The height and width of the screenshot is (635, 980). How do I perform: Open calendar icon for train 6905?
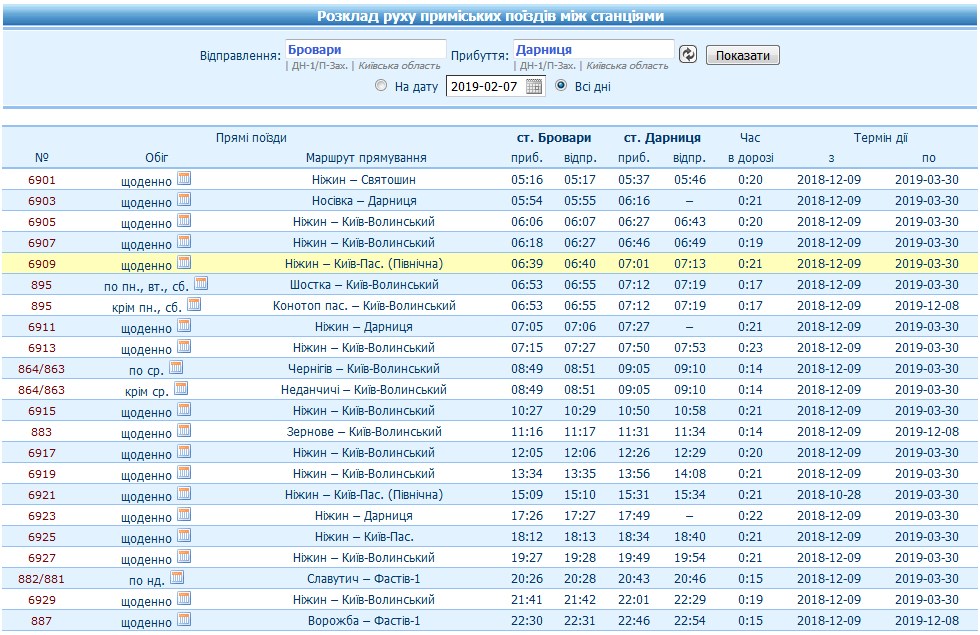pyautogui.click(x=184, y=220)
